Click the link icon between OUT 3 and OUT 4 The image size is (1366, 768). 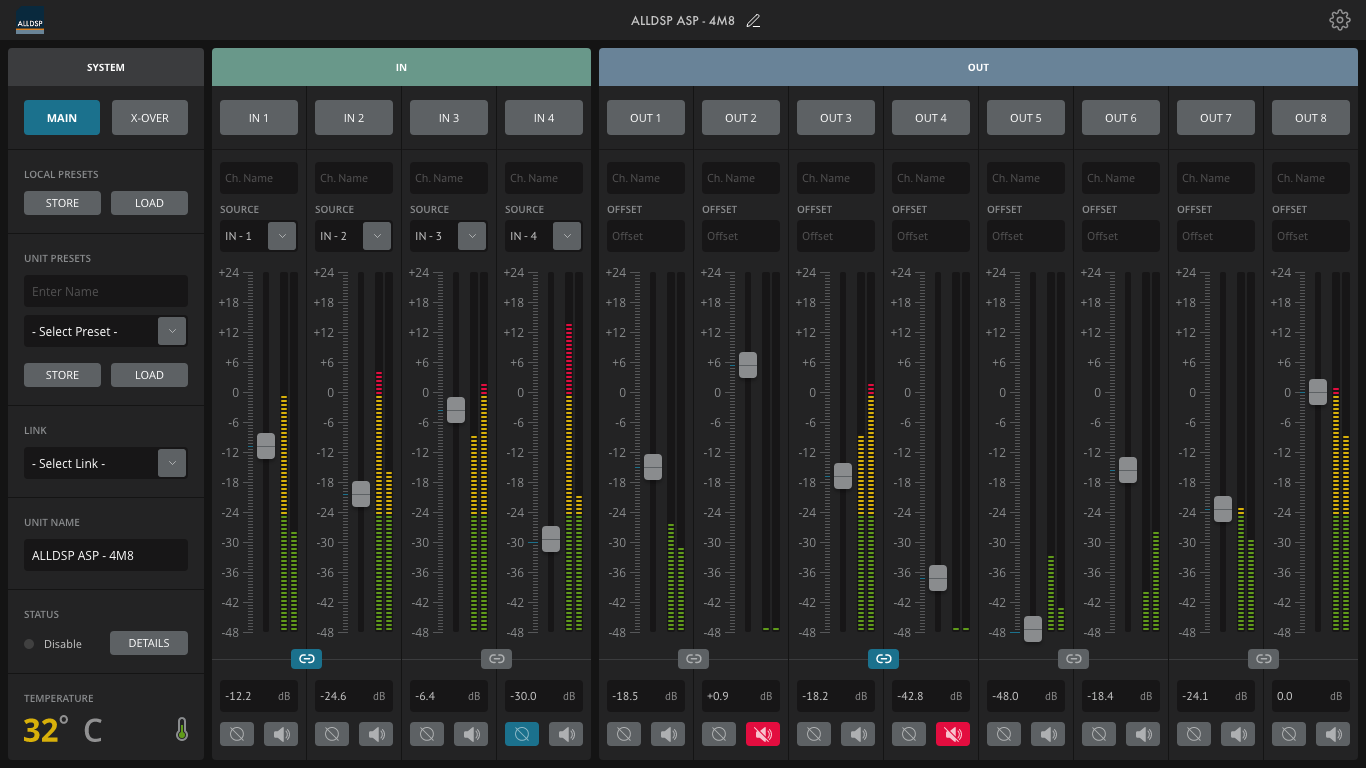point(883,659)
